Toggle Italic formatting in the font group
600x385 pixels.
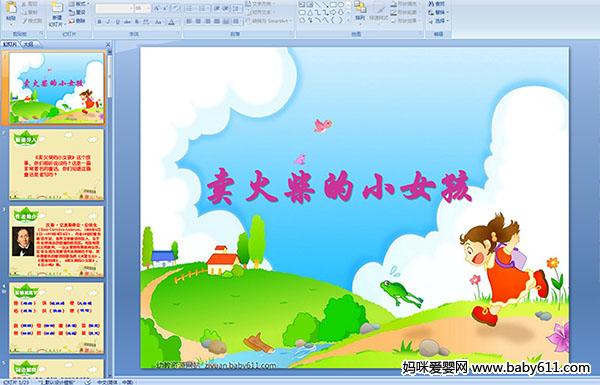pos(108,22)
